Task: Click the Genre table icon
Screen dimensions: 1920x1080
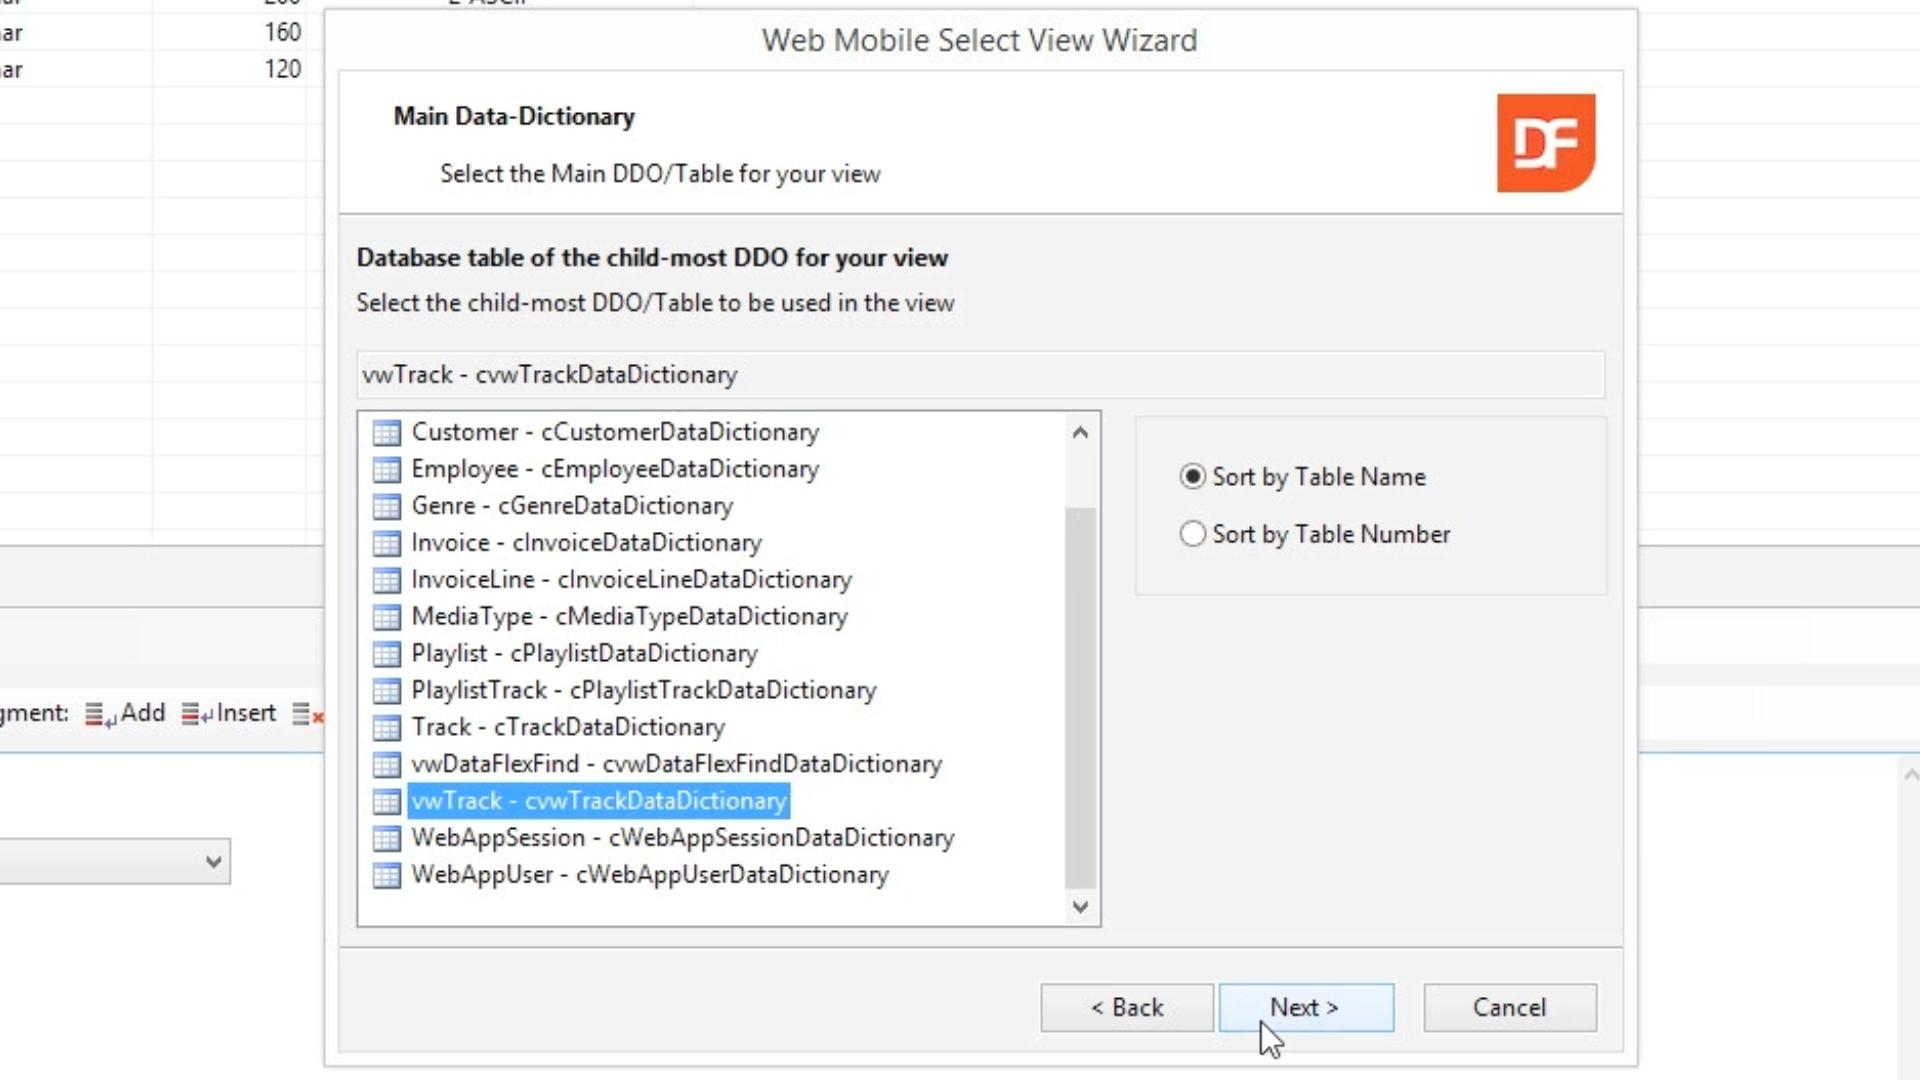Action: (386, 507)
